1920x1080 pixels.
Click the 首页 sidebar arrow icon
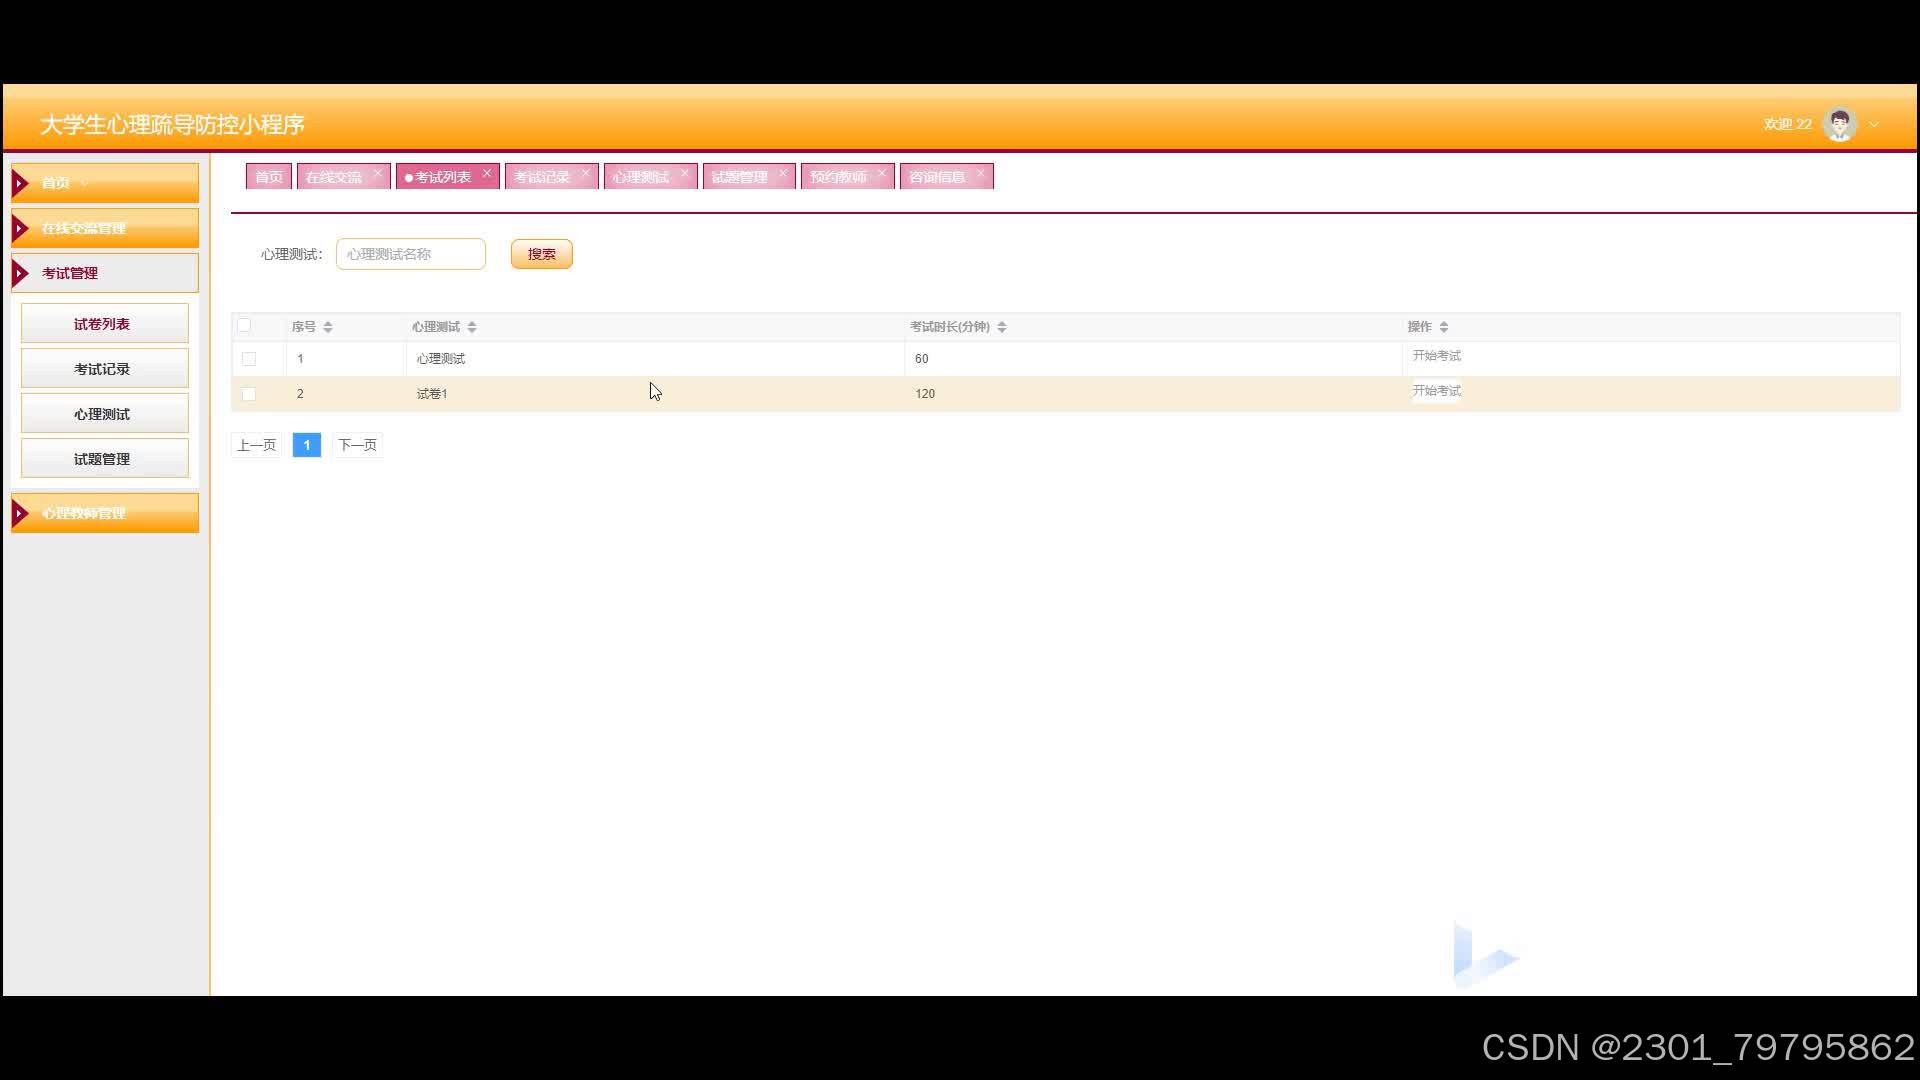pos(20,183)
